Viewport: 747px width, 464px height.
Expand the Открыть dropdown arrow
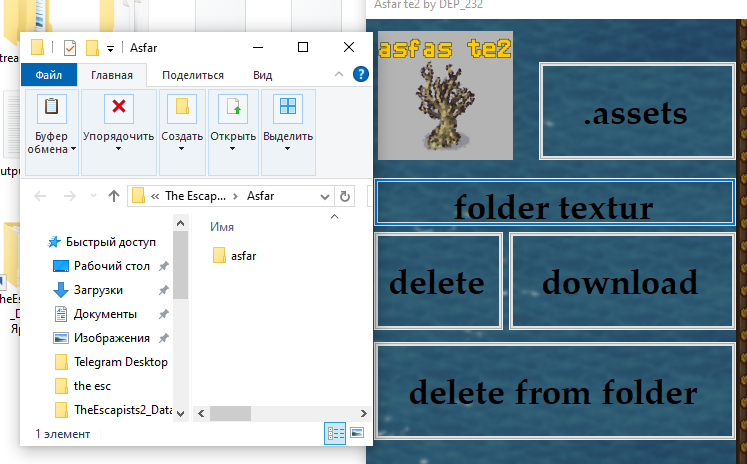pos(232,149)
